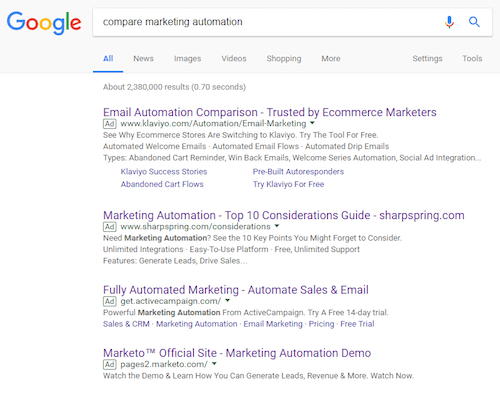This screenshot has width=500, height=393.
Task: Open Fully Automated Marketing ad title
Action: point(236,290)
